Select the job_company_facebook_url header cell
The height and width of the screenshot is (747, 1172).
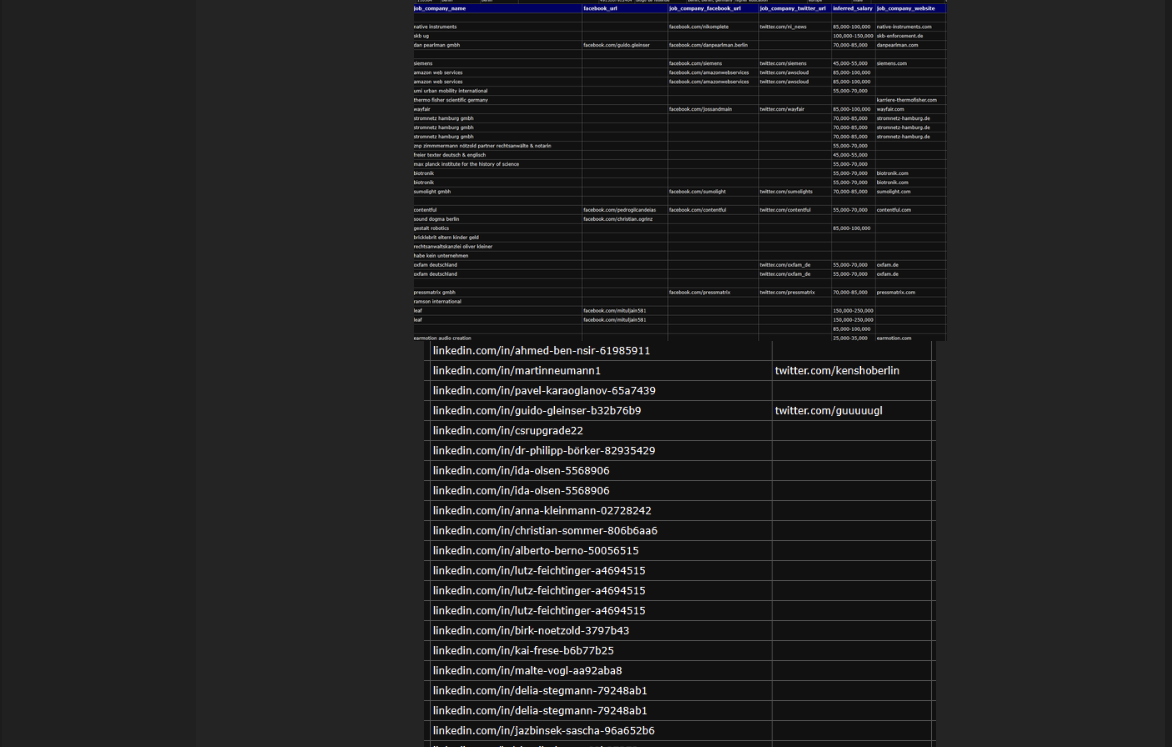click(x=705, y=8)
